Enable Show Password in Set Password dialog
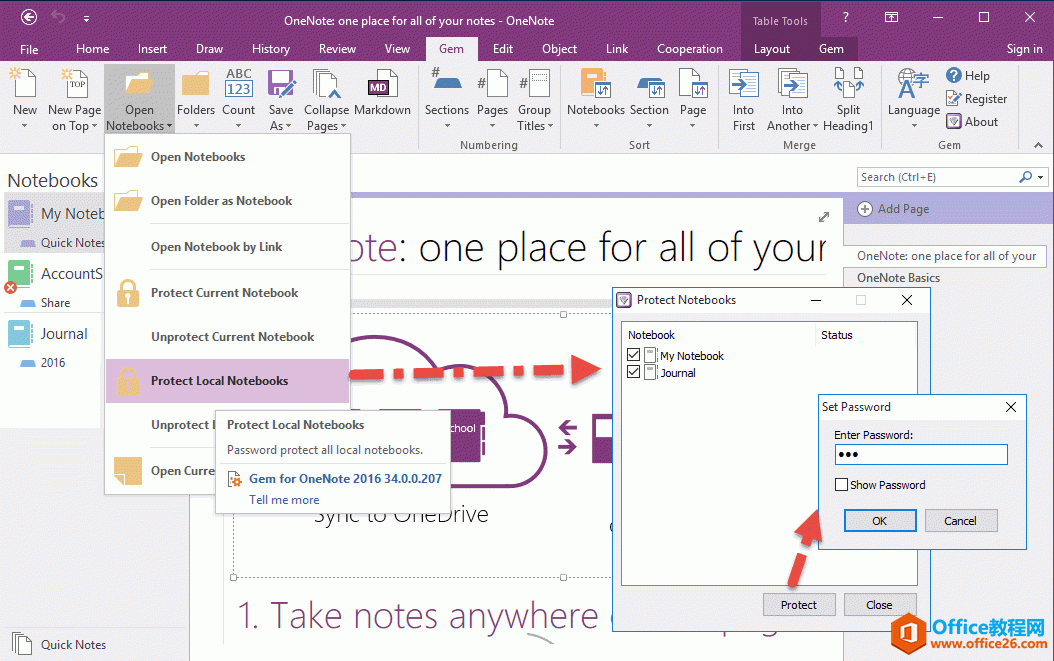Viewport: 1054px width, 661px height. (x=841, y=484)
